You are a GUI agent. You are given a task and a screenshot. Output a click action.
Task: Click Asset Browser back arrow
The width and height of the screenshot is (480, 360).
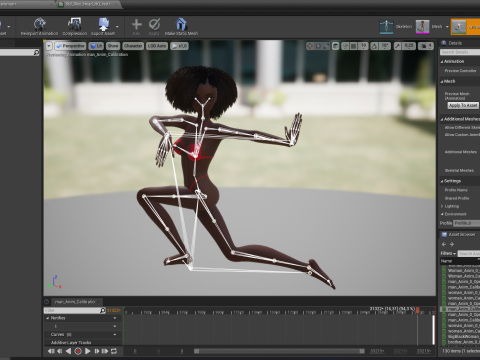tap(444, 244)
